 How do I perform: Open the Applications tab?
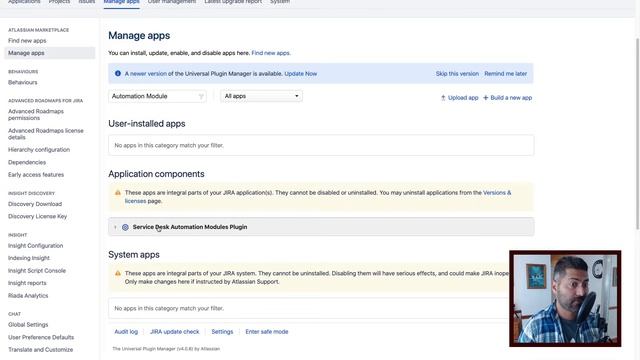point(24,2)
